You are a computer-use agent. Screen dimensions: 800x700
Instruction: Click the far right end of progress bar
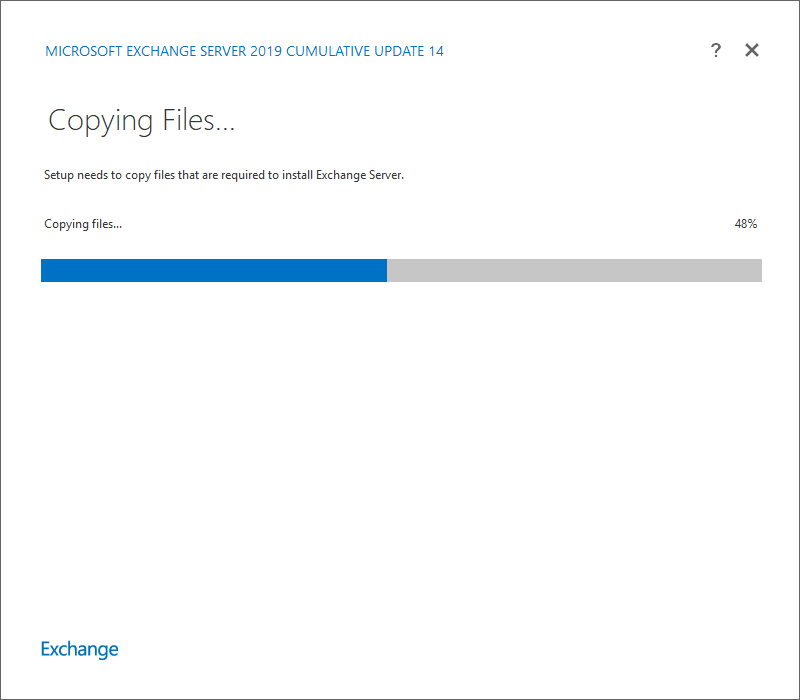tap(757, 270)
